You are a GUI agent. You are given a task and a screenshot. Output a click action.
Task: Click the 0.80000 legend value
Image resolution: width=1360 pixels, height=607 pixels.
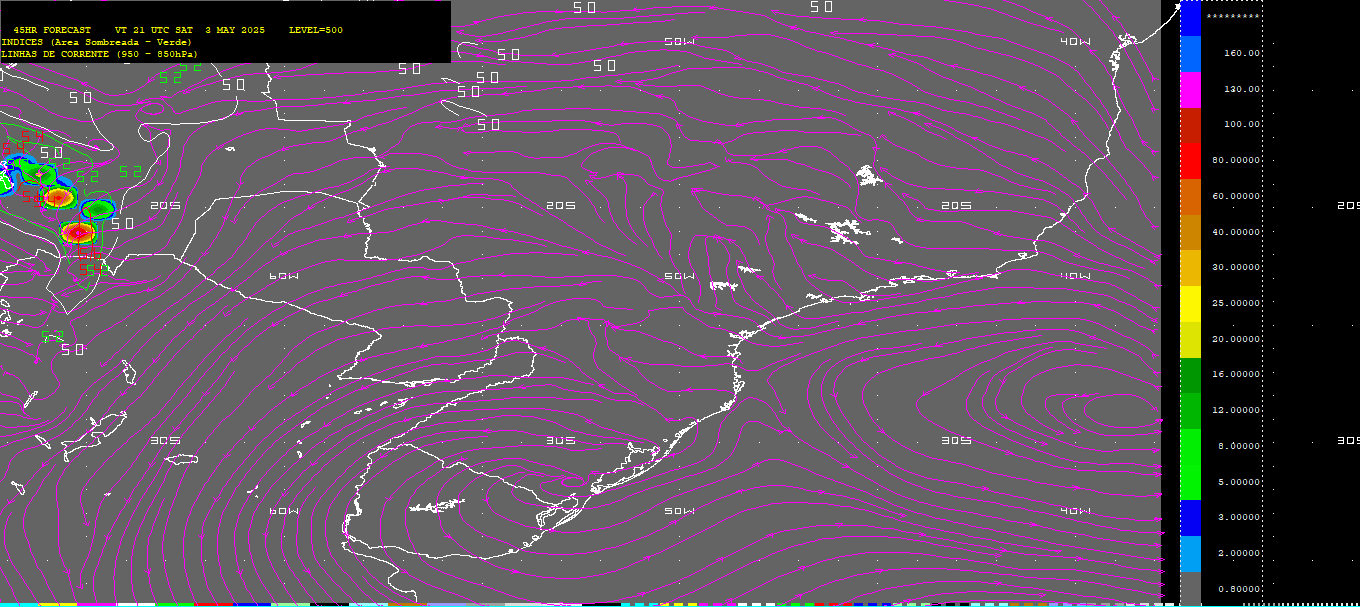[x=1239, y=589]
